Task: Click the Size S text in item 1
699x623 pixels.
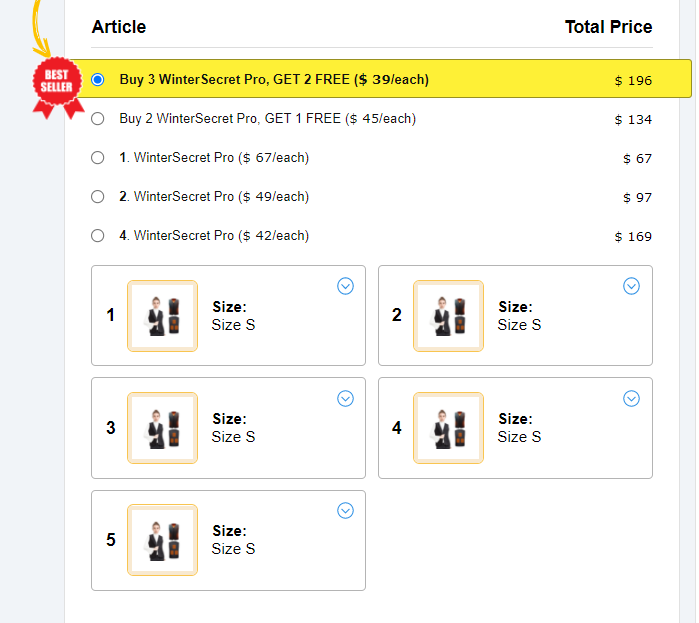Action: pos(233,325)
